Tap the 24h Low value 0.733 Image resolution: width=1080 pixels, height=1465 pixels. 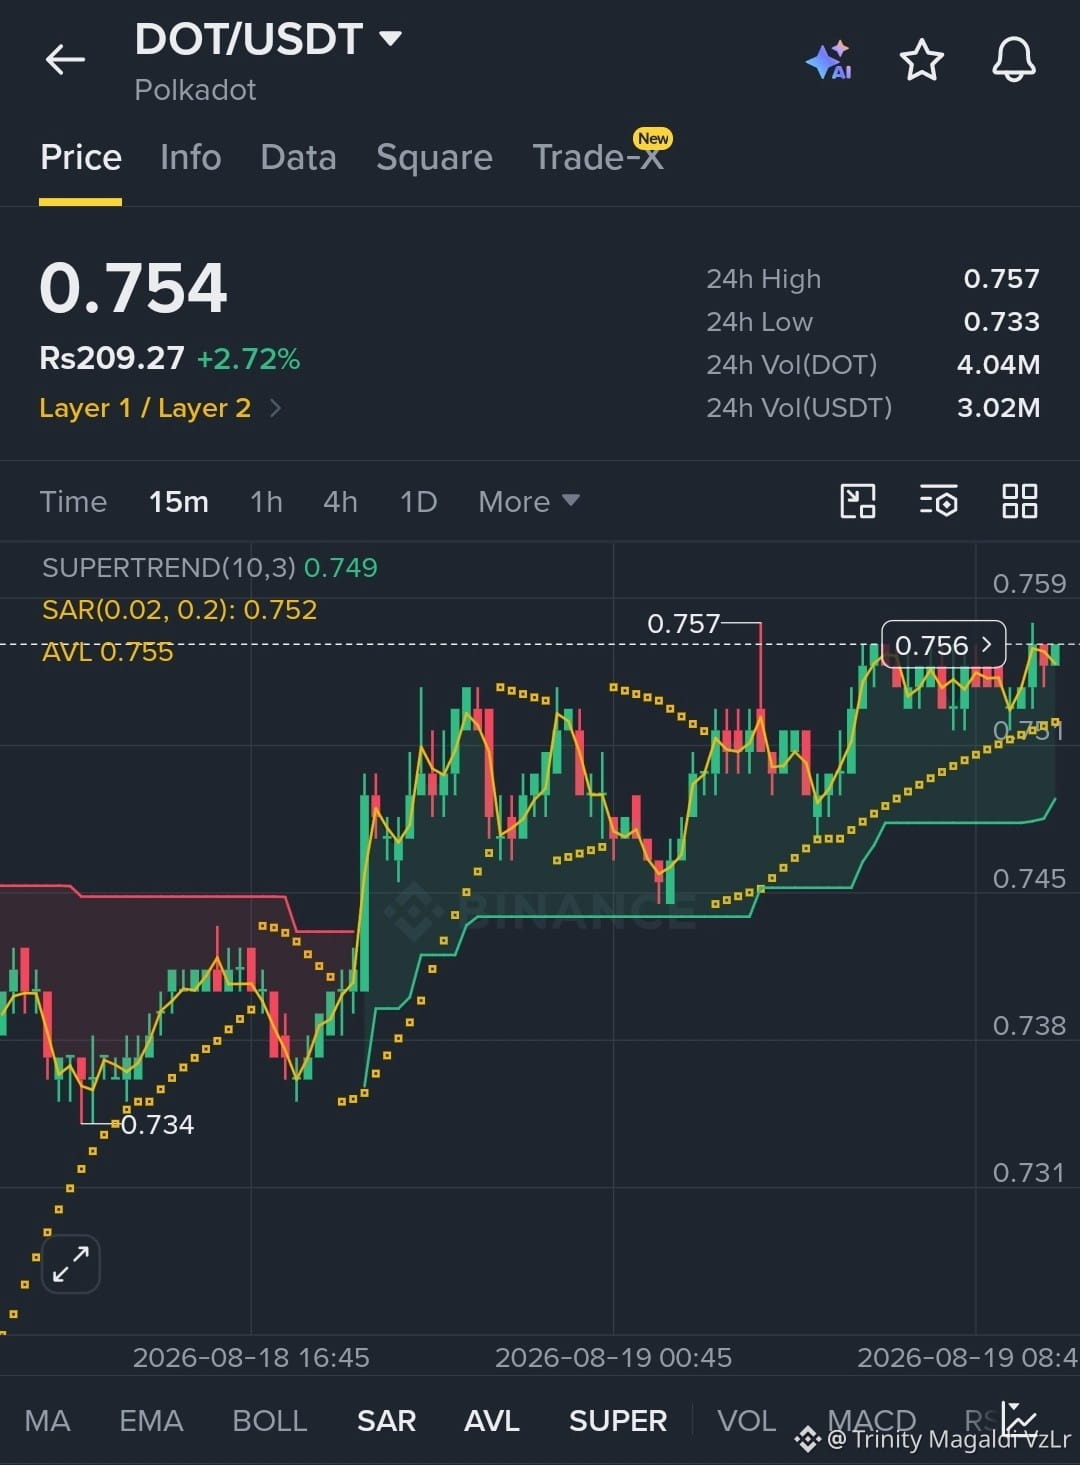click(1001, 321)
